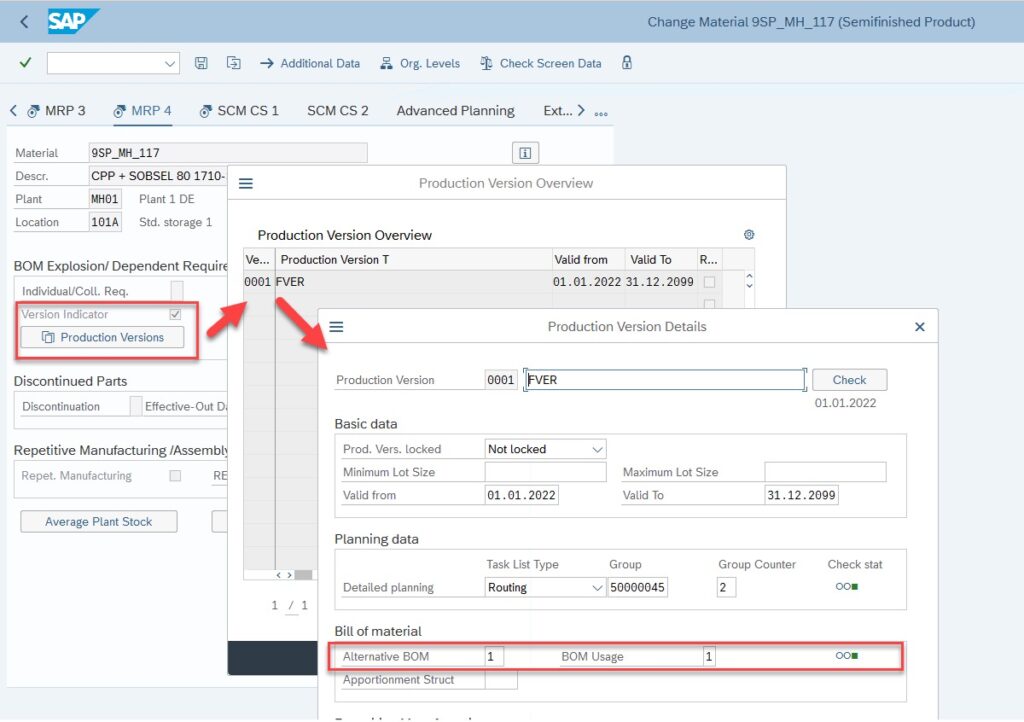Open the command field dropdown
This screenshot has width=1024, height=722.
coord(170,63)
